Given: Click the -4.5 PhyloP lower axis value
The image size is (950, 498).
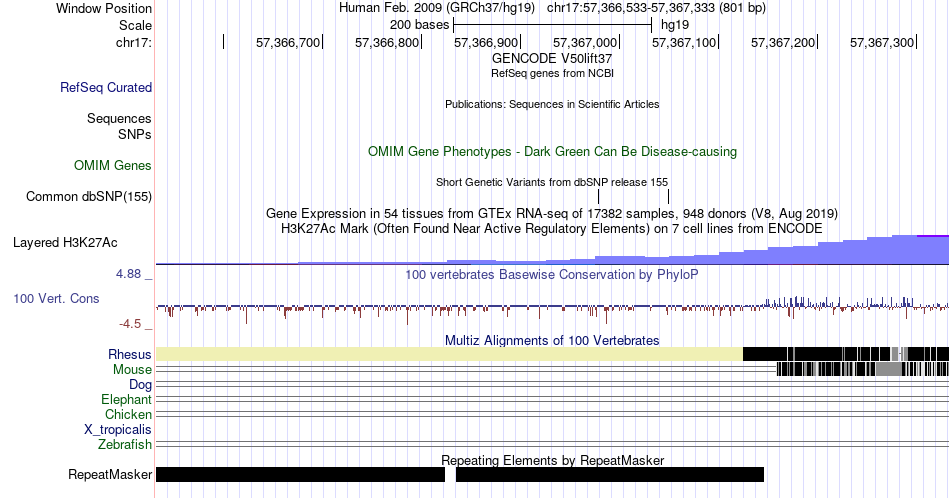Looking at the screenshot, I should pos(130,324).
